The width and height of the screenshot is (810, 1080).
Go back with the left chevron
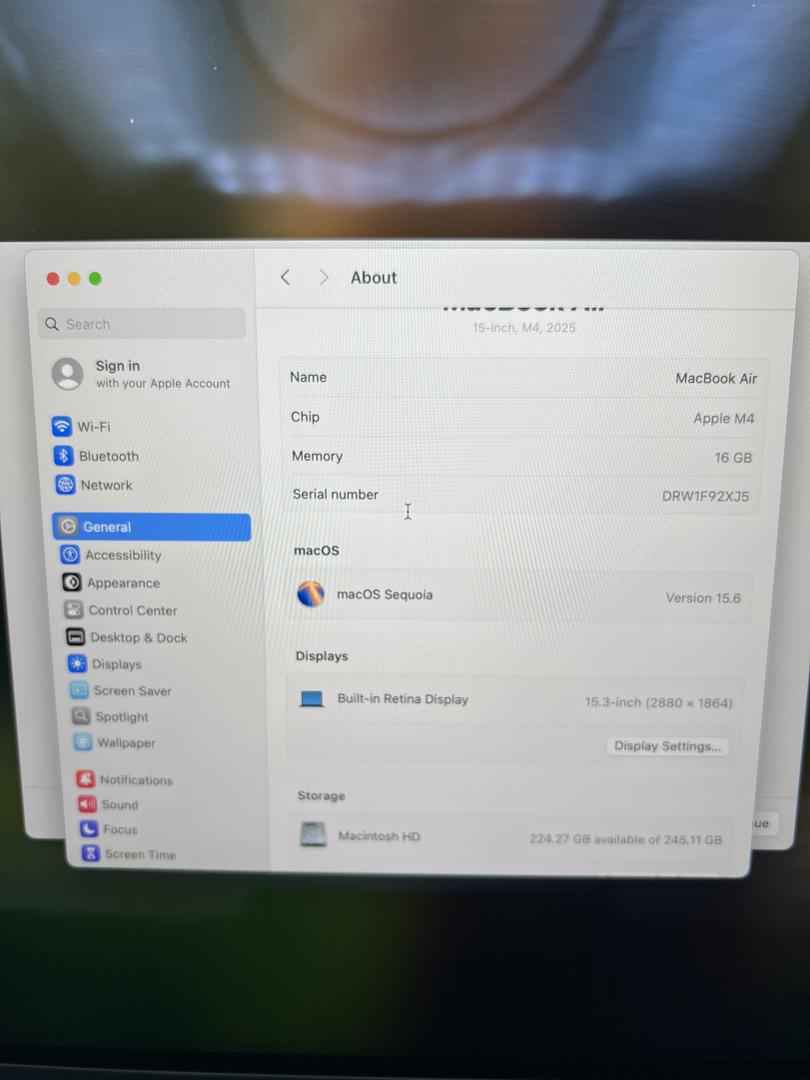(285, 277)
